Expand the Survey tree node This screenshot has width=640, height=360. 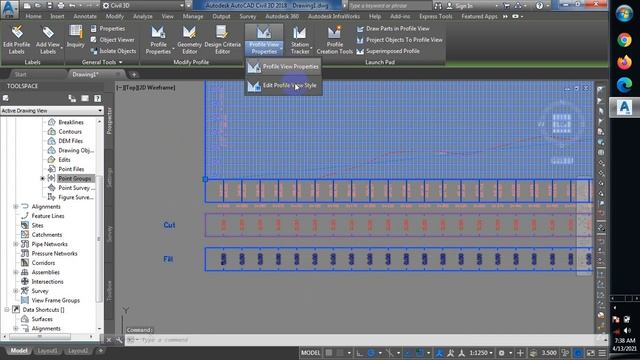coord(16,291)
